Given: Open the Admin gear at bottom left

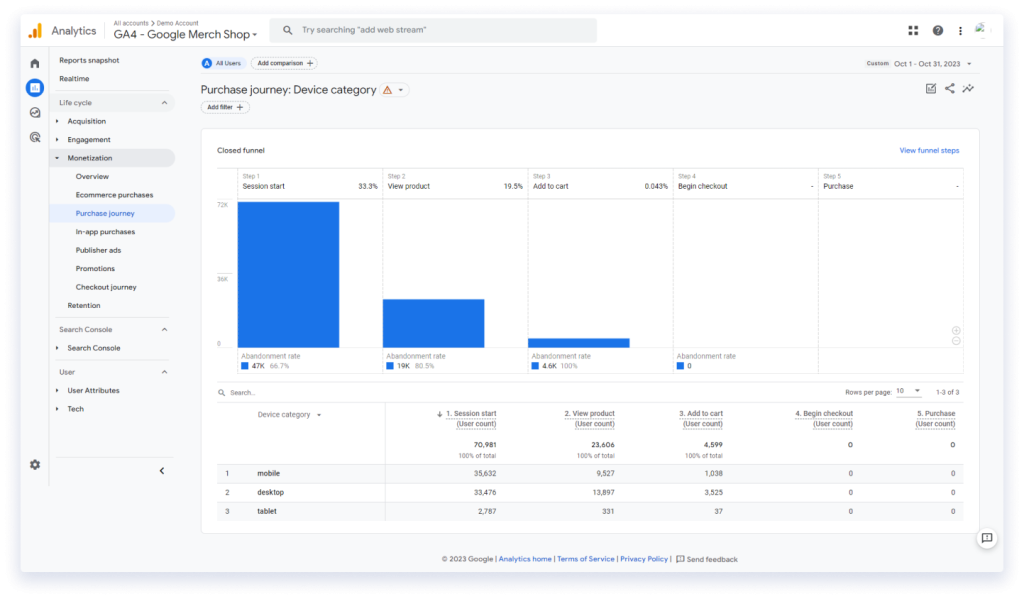Looking at the screenshot, I should click(34, 464).
